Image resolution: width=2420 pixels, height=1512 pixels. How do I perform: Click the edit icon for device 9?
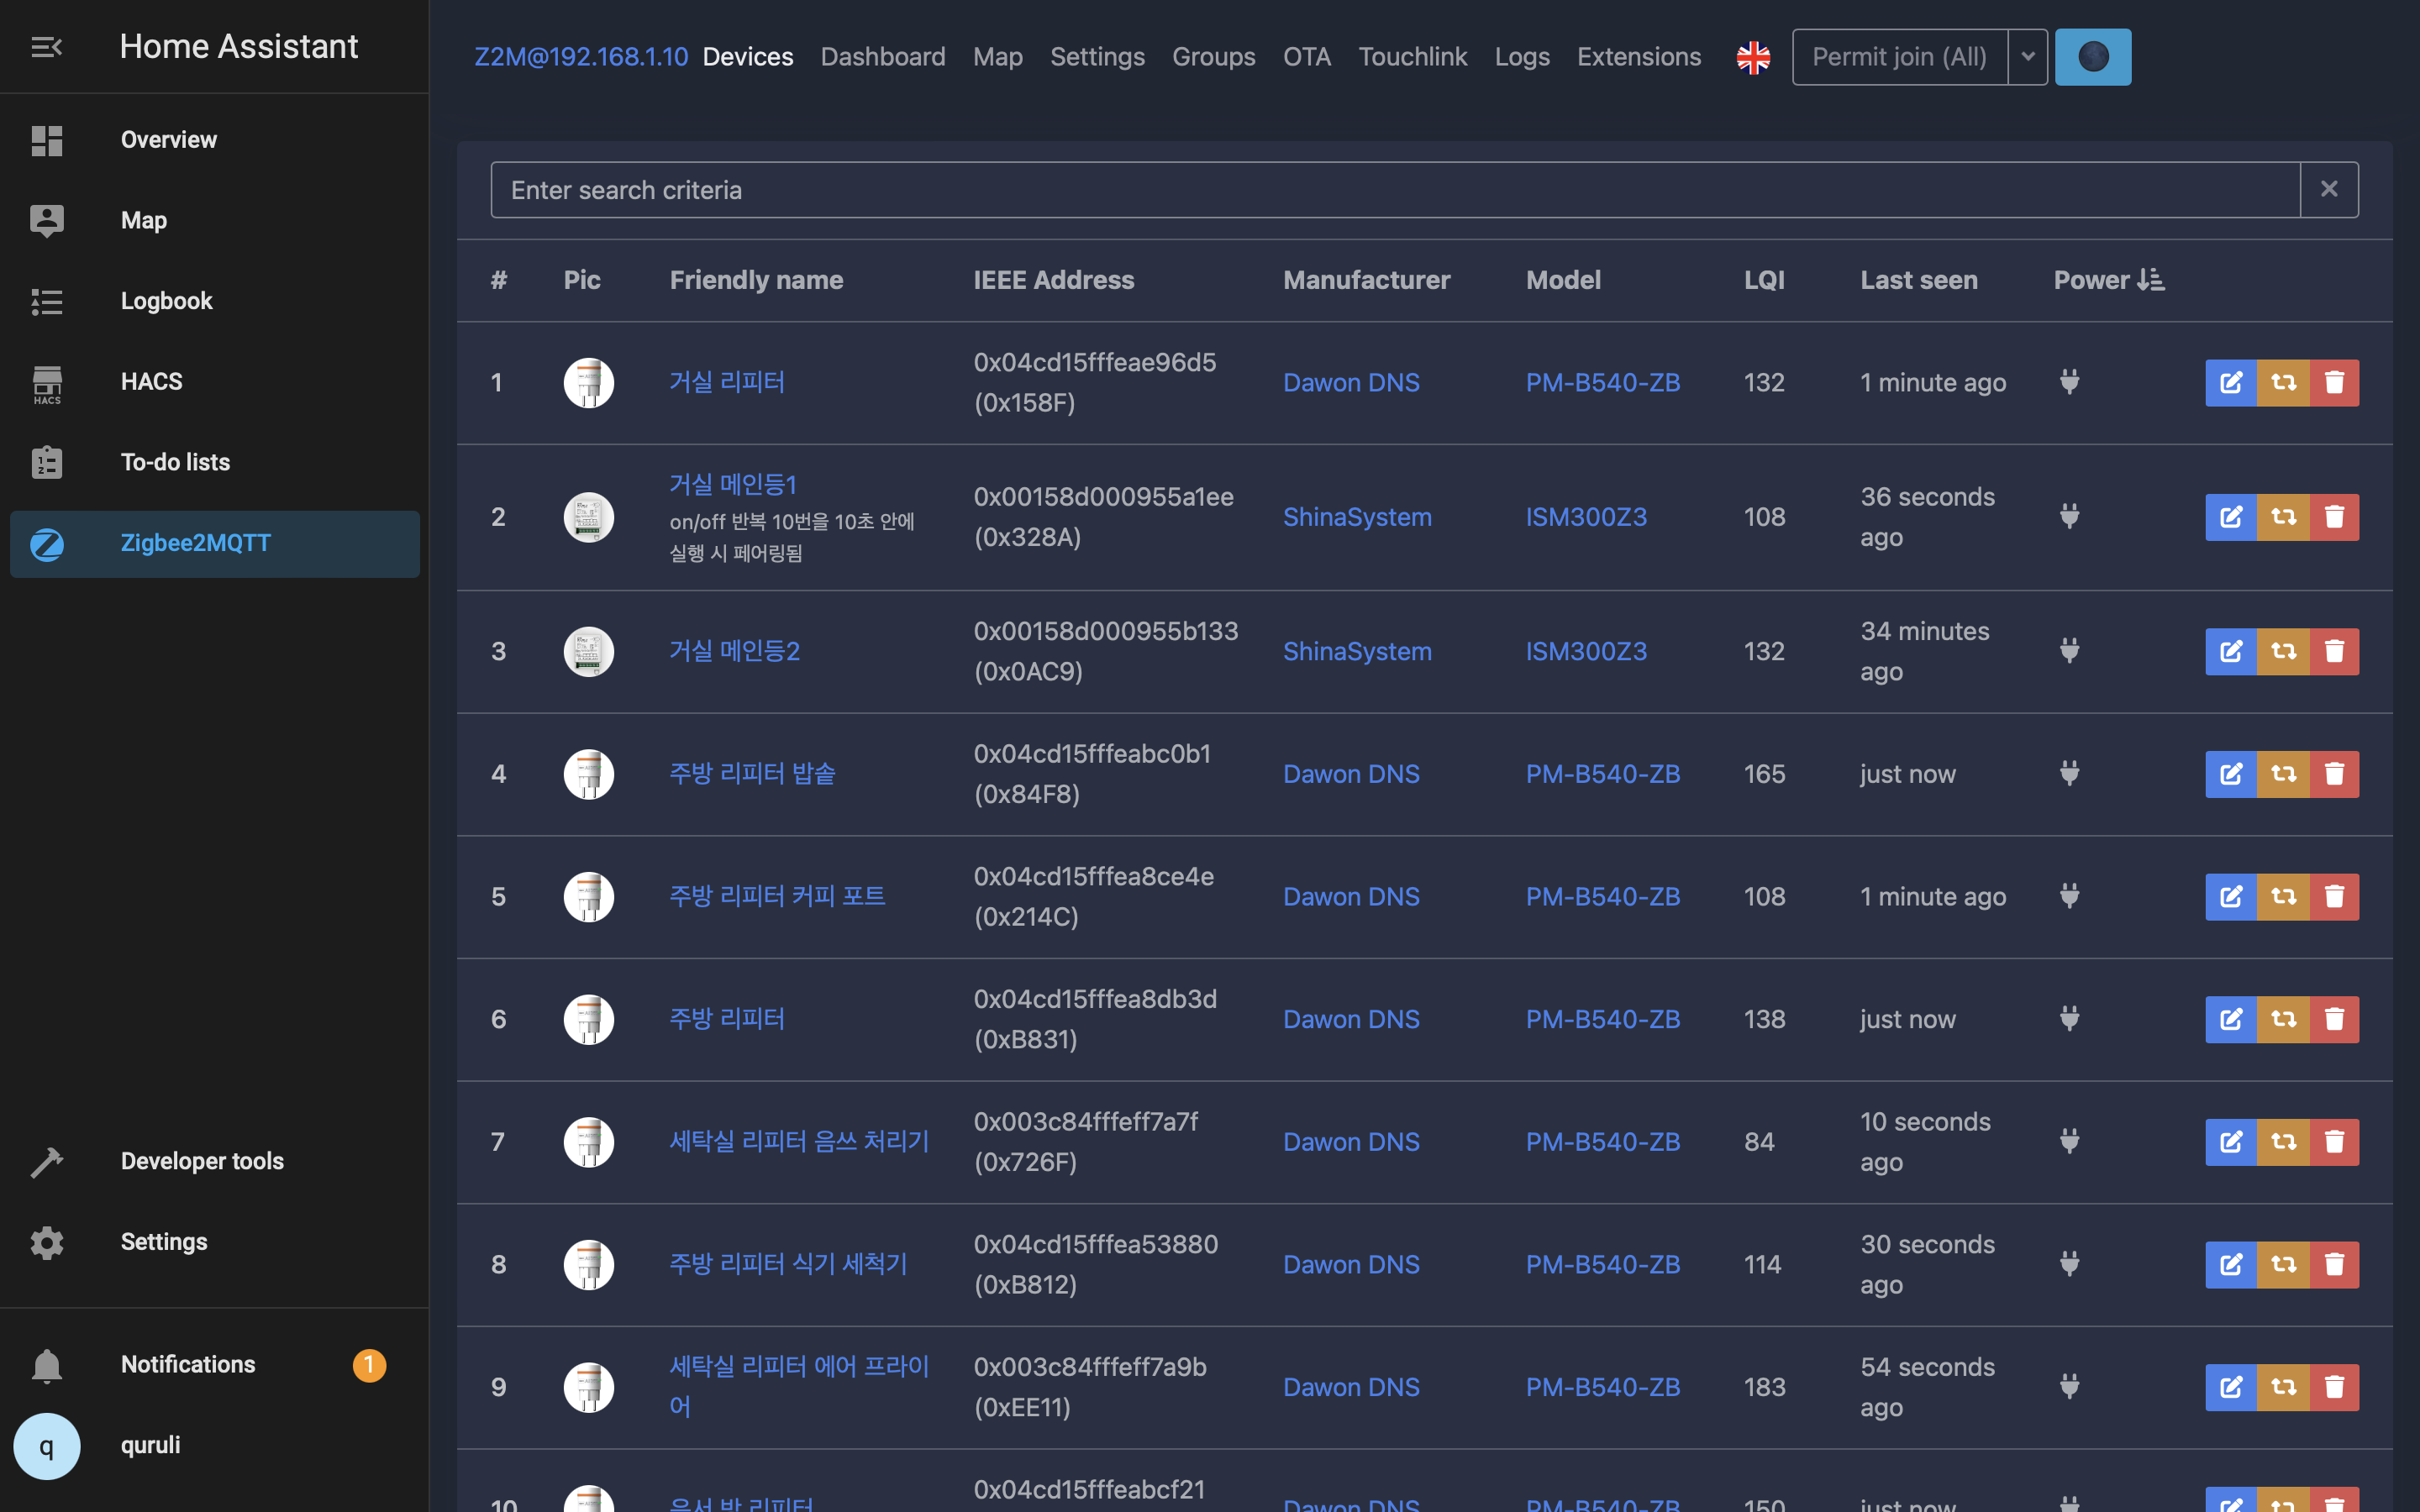[2231, 1387]
